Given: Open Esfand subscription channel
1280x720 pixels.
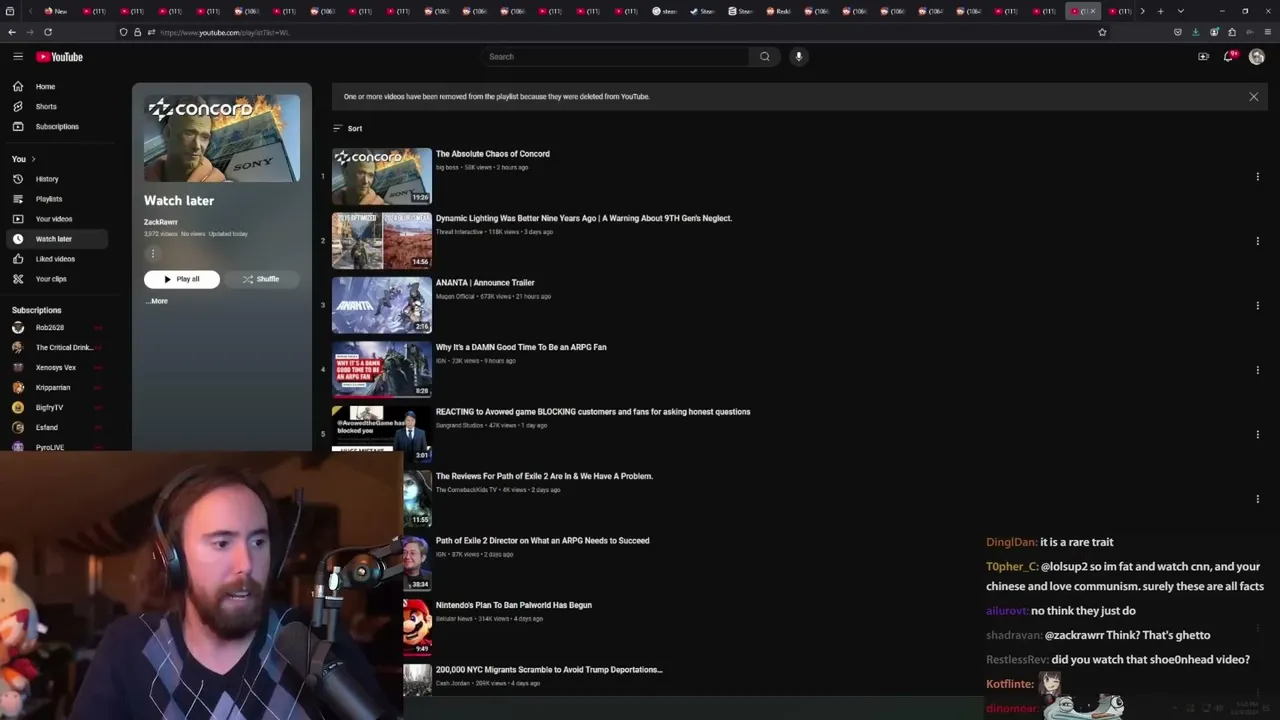Looking at the screenshot, I should click(x=56, y=428).
